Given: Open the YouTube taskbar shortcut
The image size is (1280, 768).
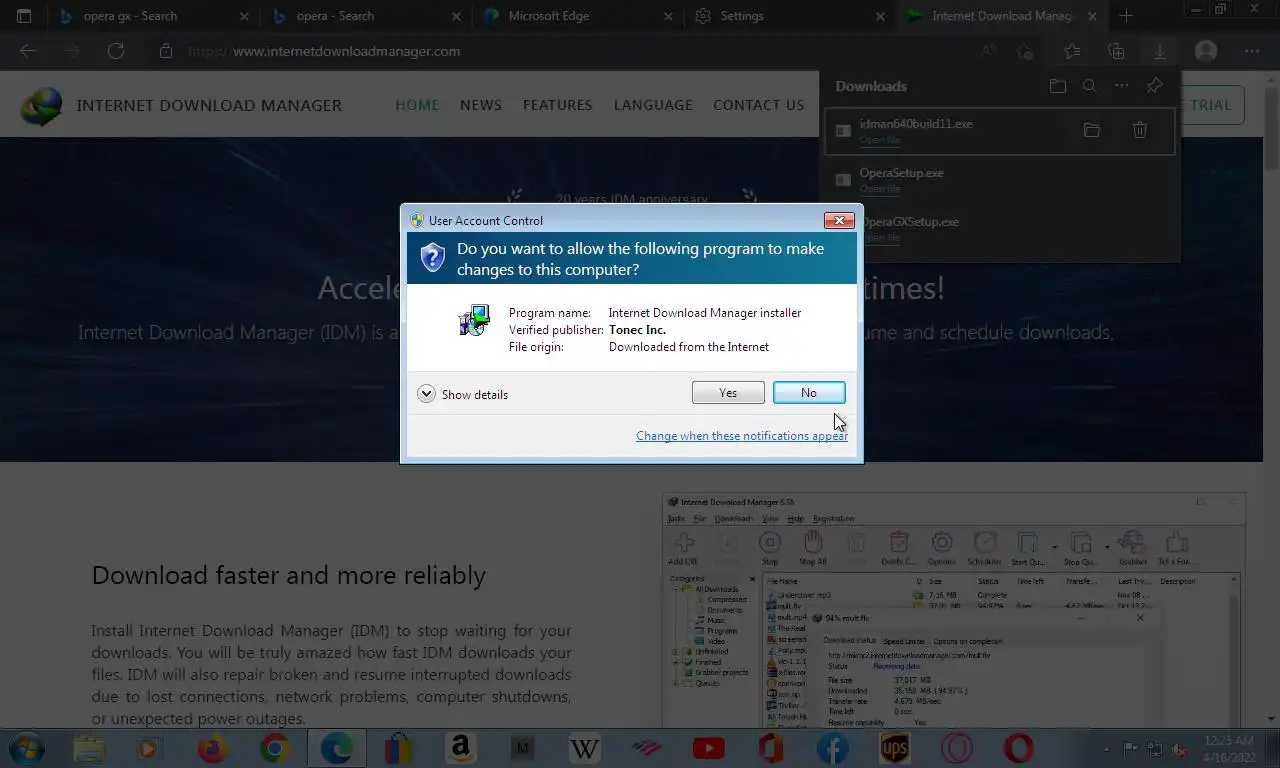Looking at the screenshot, I should coord(708,748).
